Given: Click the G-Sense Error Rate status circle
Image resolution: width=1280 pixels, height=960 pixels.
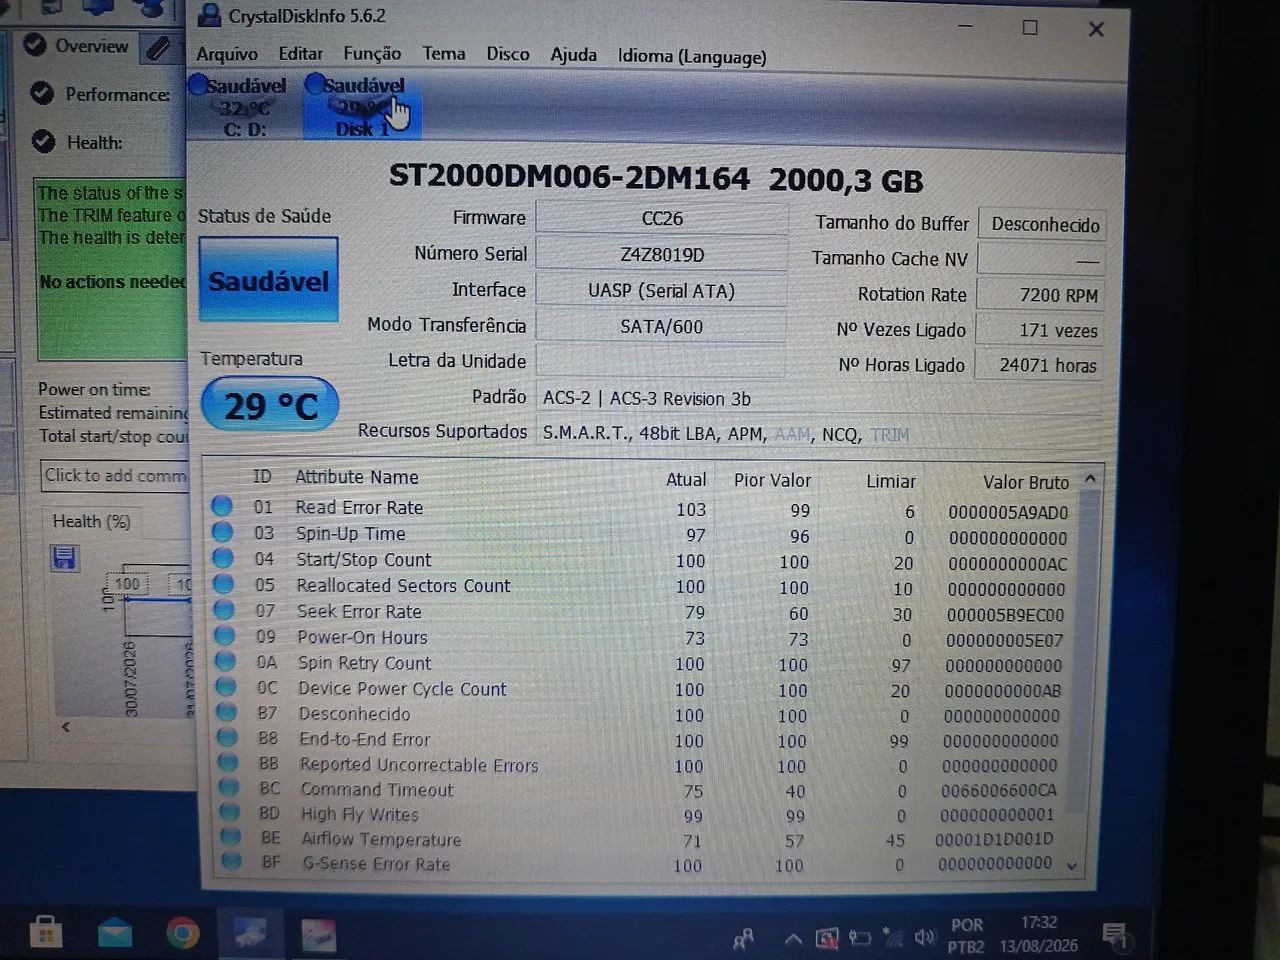Looking at the screenshot, I should coord(232,861).
